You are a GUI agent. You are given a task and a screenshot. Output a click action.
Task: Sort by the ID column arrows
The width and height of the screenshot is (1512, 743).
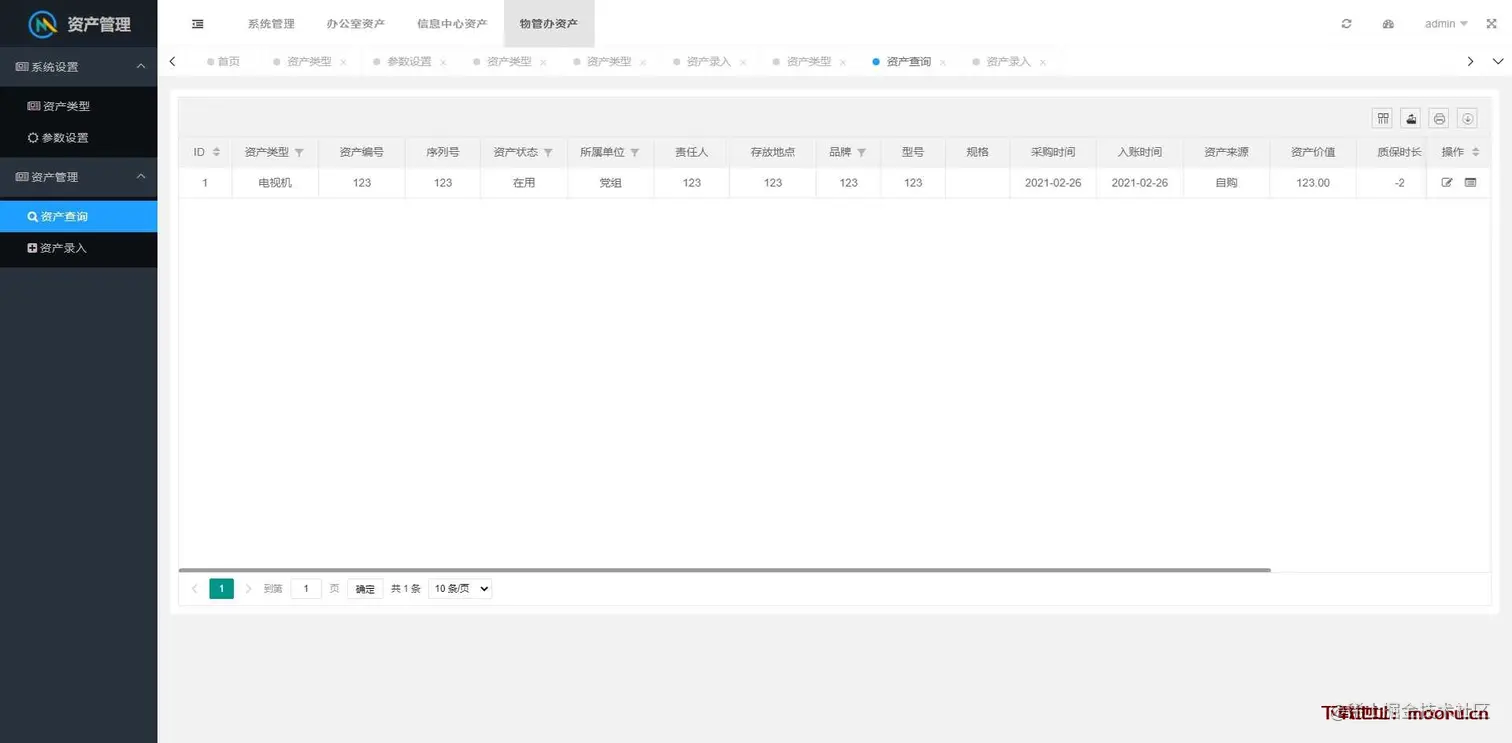(x=216, y=152)
